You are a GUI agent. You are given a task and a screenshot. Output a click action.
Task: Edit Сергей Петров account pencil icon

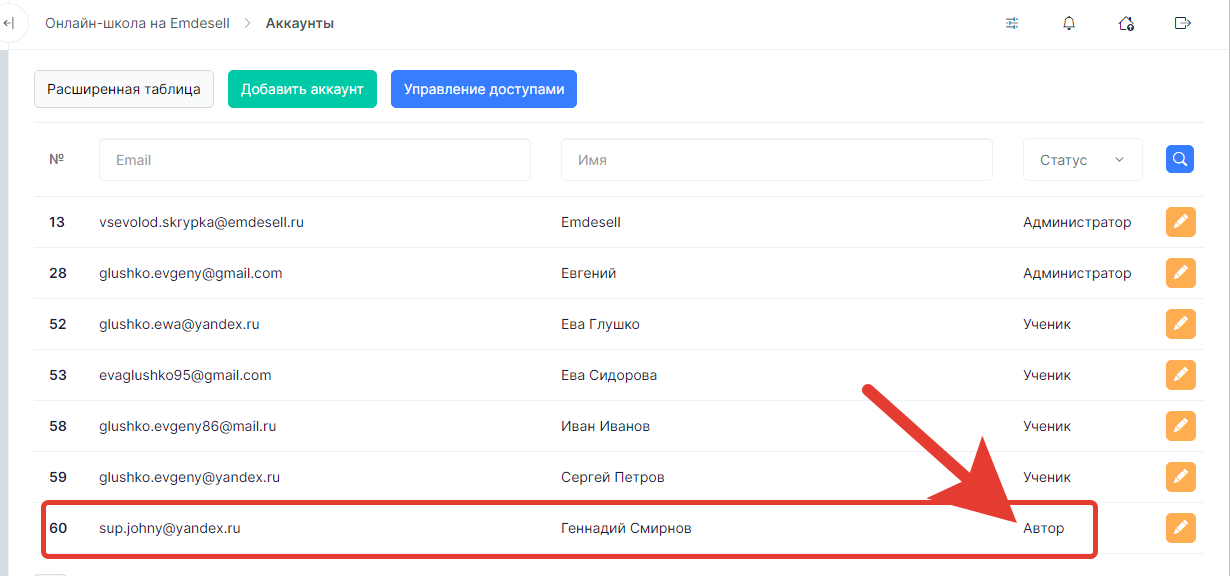point(1181,477)
